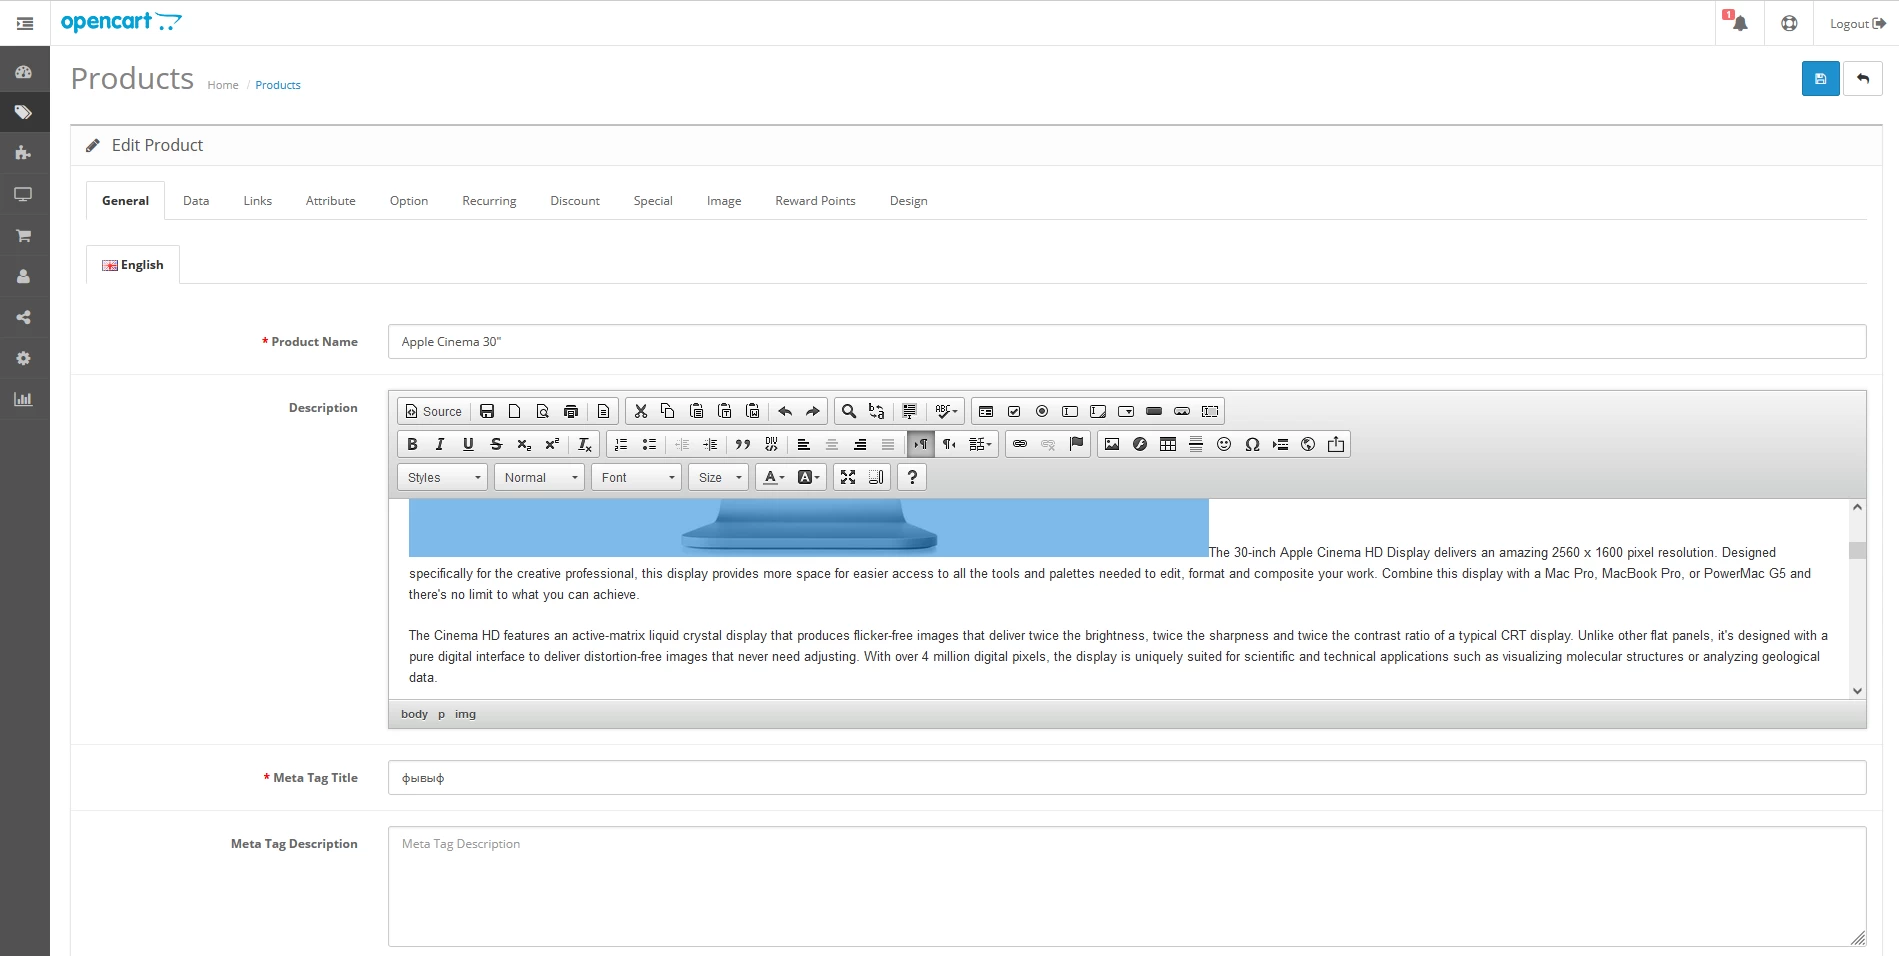Screen dimensions: 1899x956
Task: Click the New Page icon in editor
Action: click(515, 411)
